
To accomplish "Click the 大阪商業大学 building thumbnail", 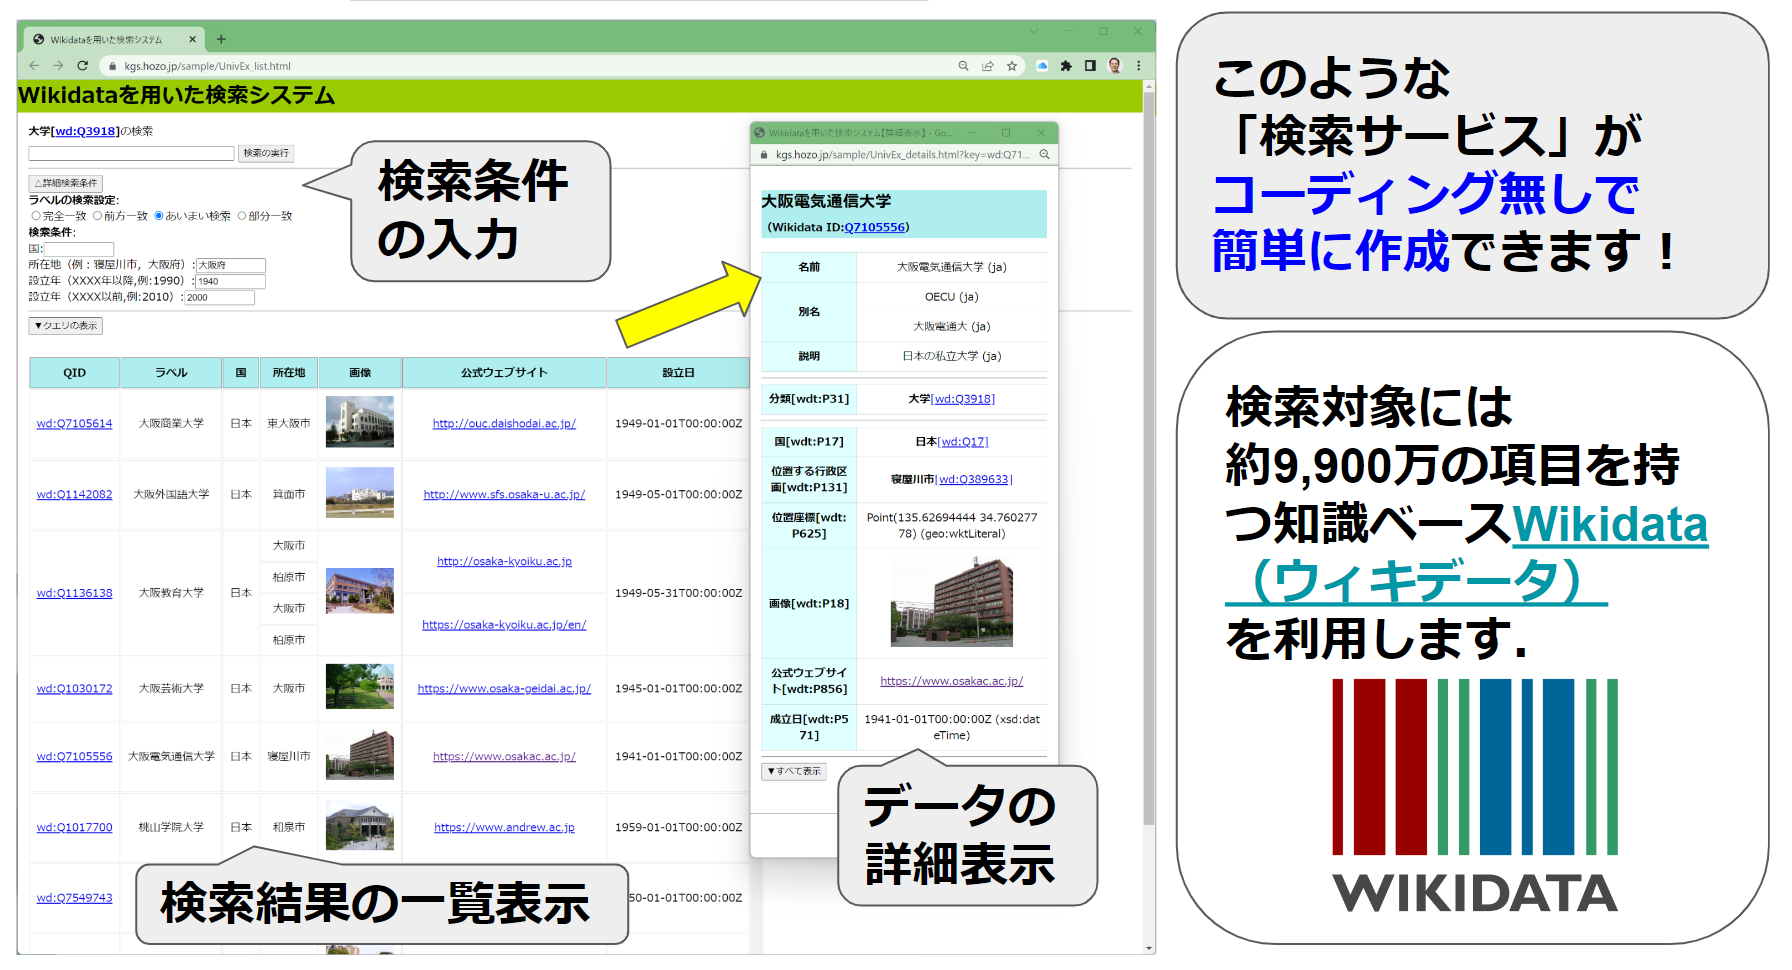I will 360,422.
